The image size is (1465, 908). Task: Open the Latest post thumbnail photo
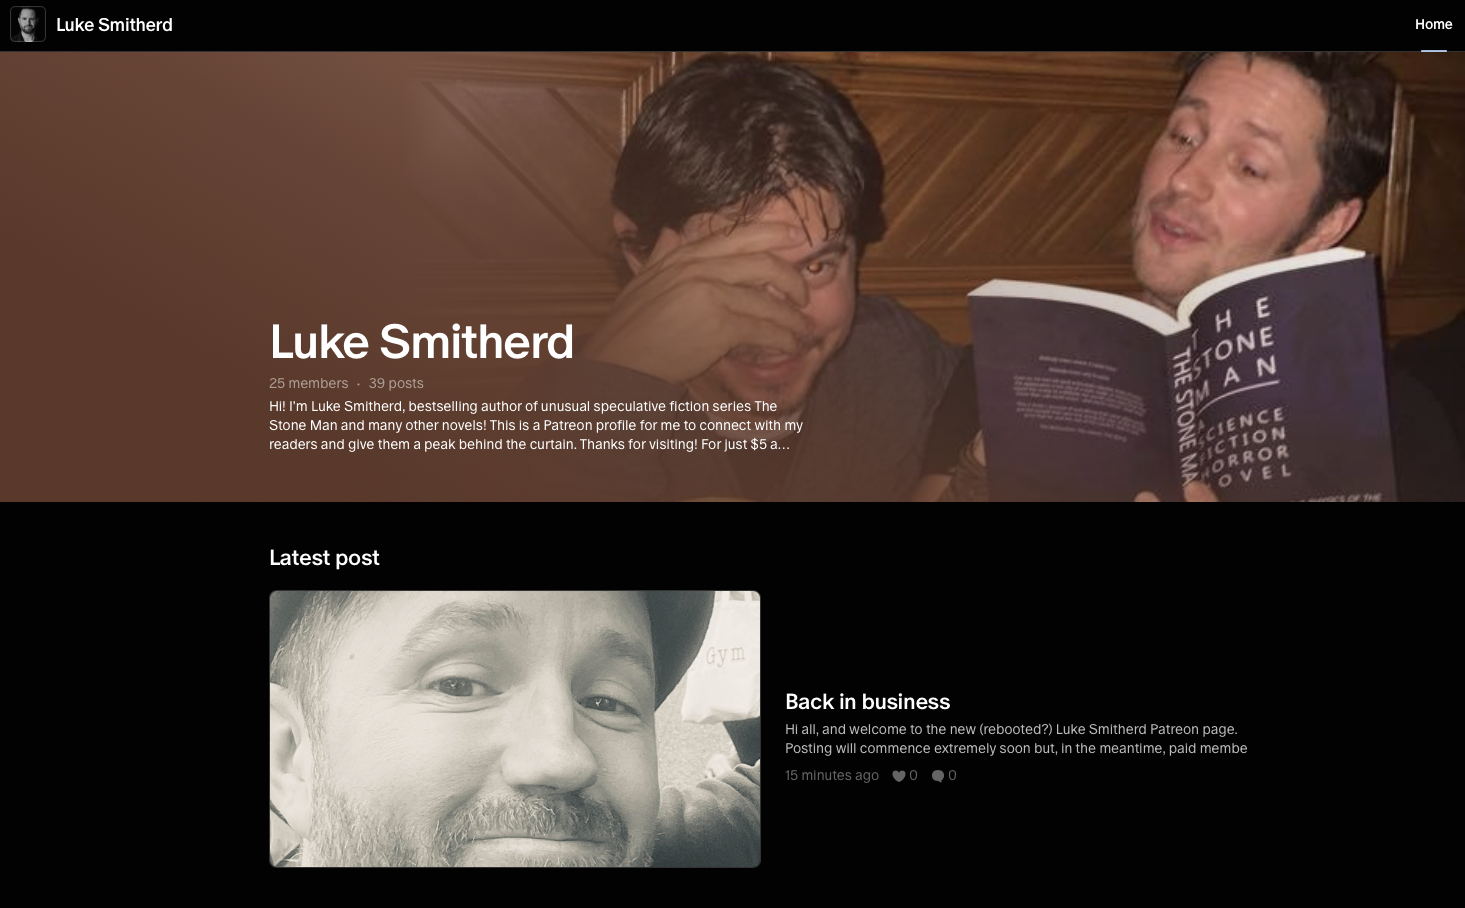point(515,729)
